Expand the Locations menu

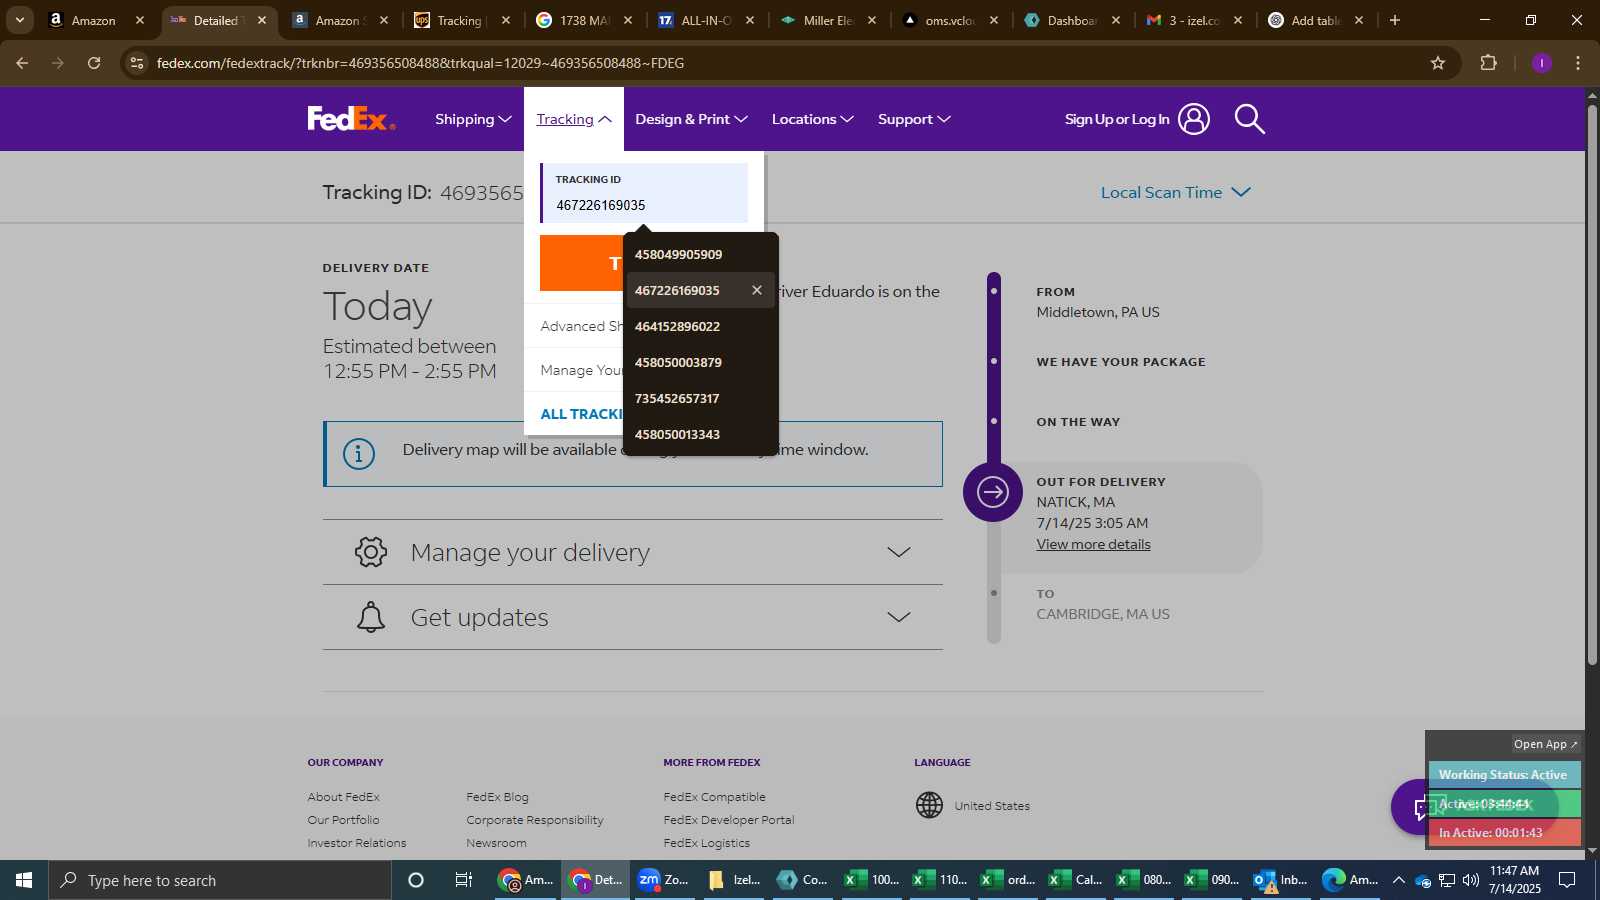click(812, 119)
